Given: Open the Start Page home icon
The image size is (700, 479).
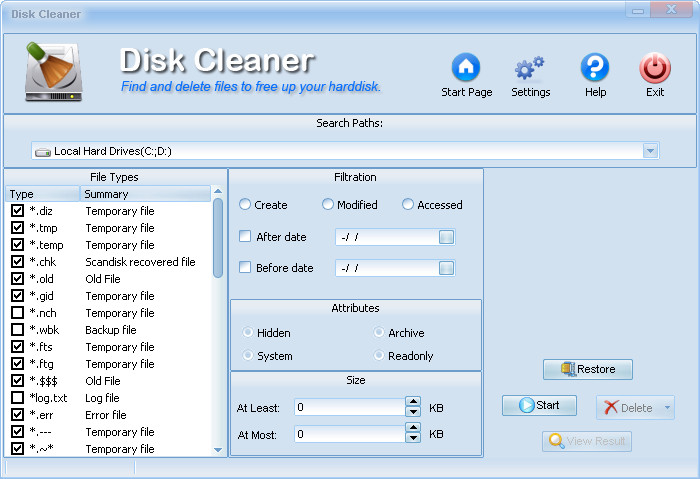Looking at the screenshot, I should pyautogui.click(x=466, y=67).
